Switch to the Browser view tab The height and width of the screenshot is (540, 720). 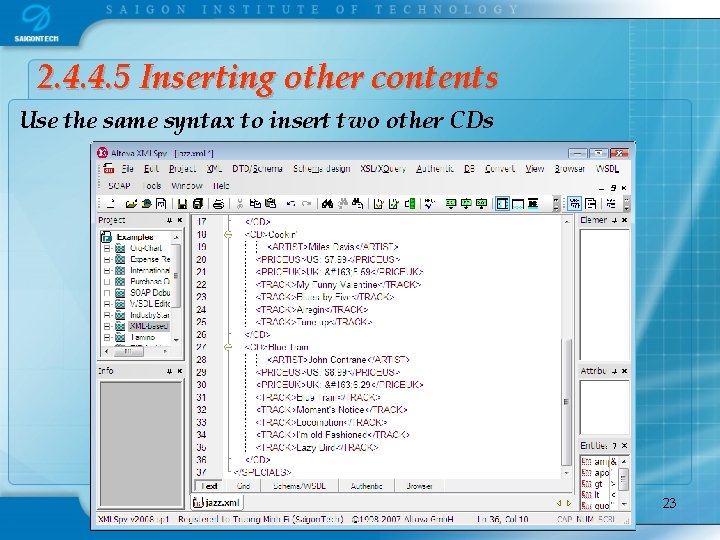tap(419, 486)
